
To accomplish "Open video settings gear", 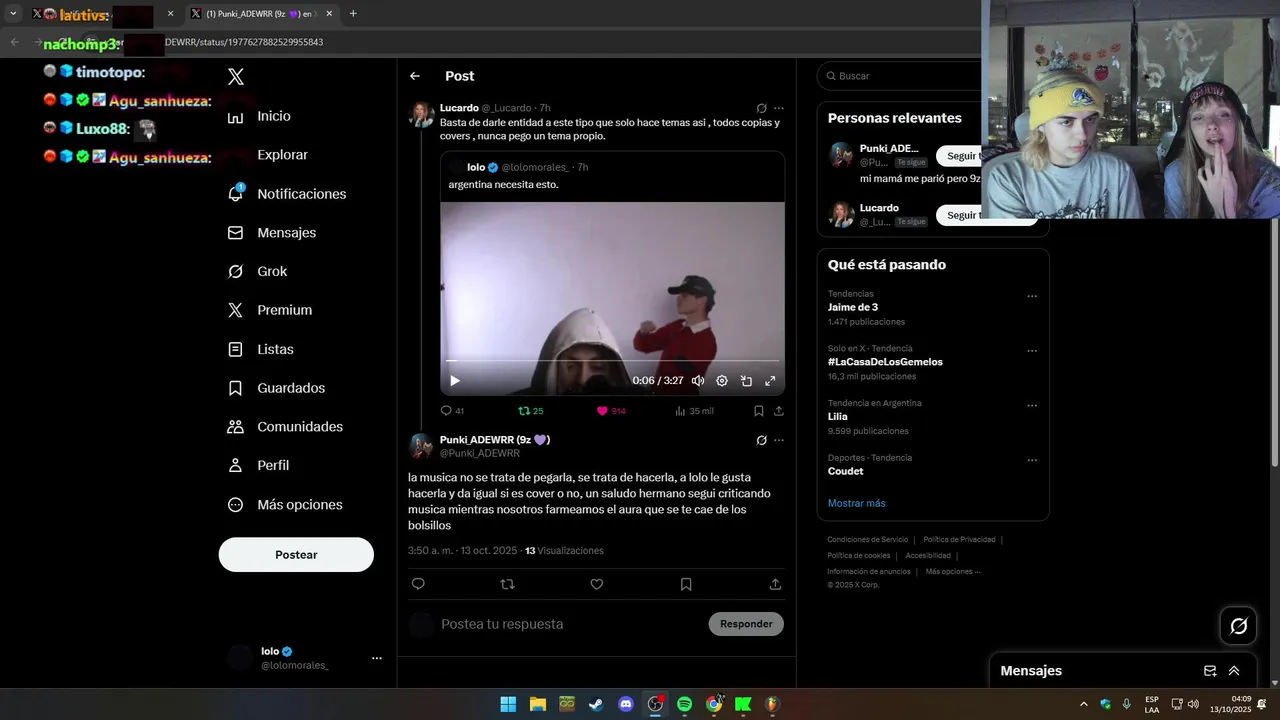I will tap(722, 381).
